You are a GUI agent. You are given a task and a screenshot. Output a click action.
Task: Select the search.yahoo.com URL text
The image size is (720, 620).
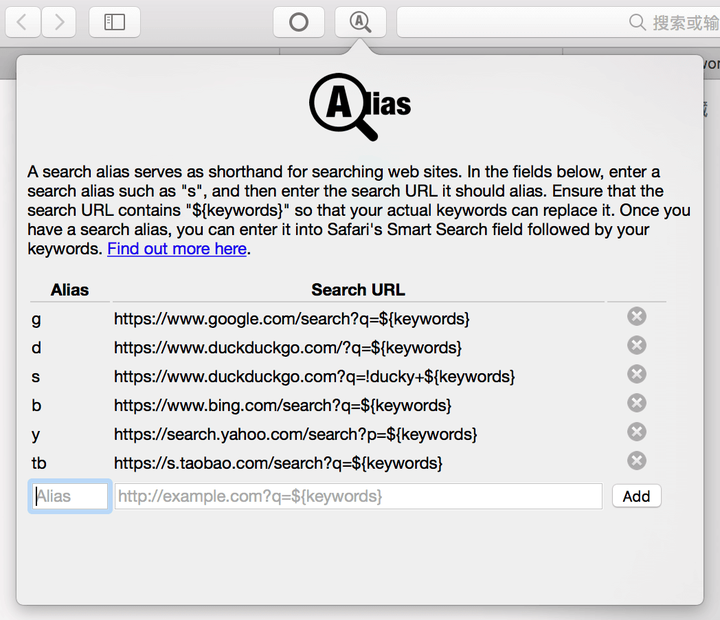295,434
